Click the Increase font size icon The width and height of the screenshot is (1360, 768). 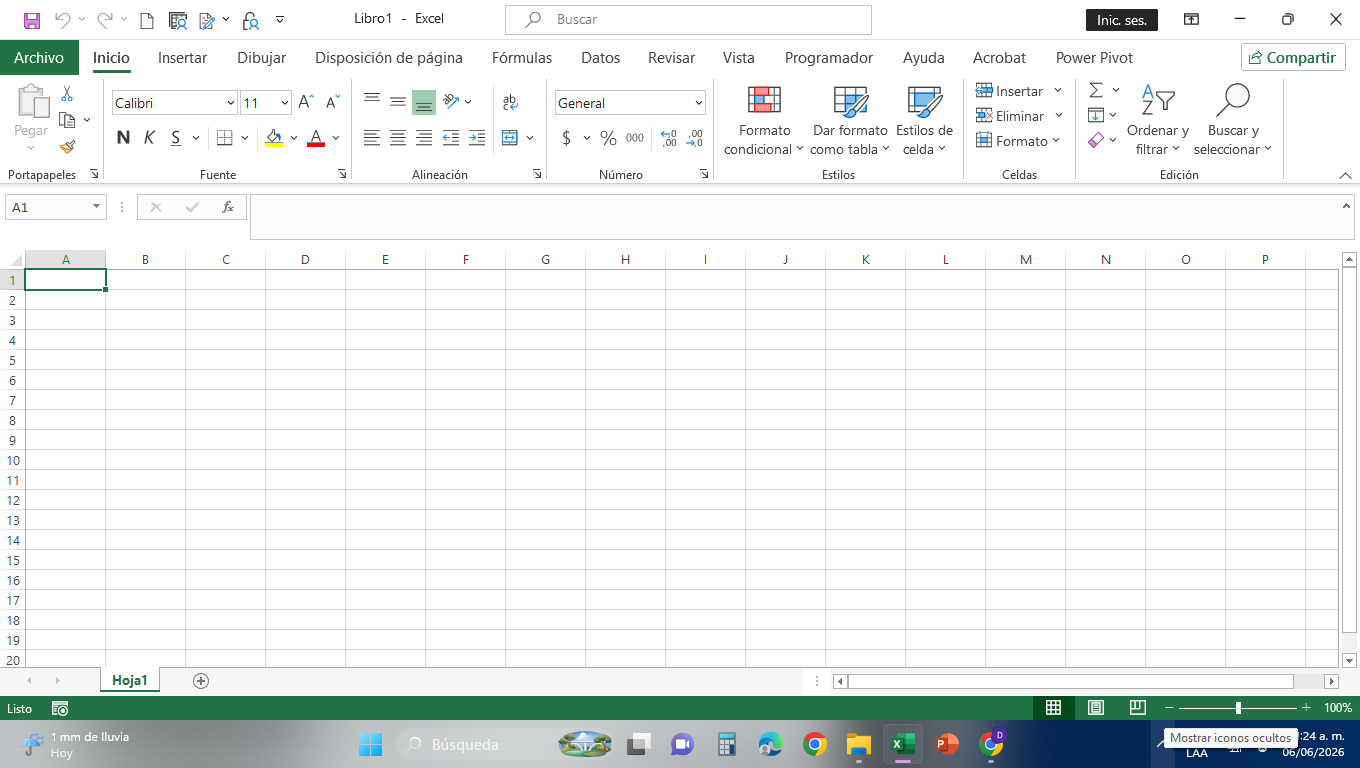(x=307, y=102)
